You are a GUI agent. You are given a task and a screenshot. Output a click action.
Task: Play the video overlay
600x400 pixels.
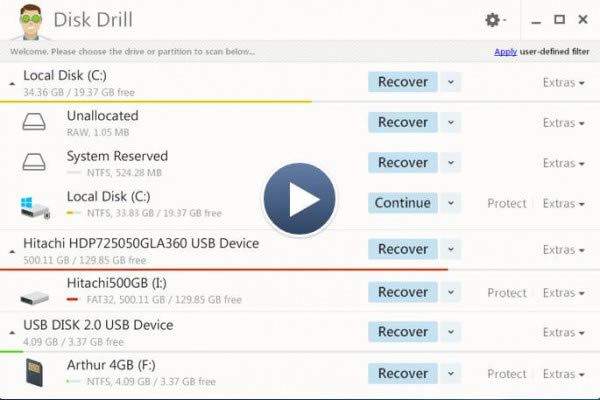299,200
